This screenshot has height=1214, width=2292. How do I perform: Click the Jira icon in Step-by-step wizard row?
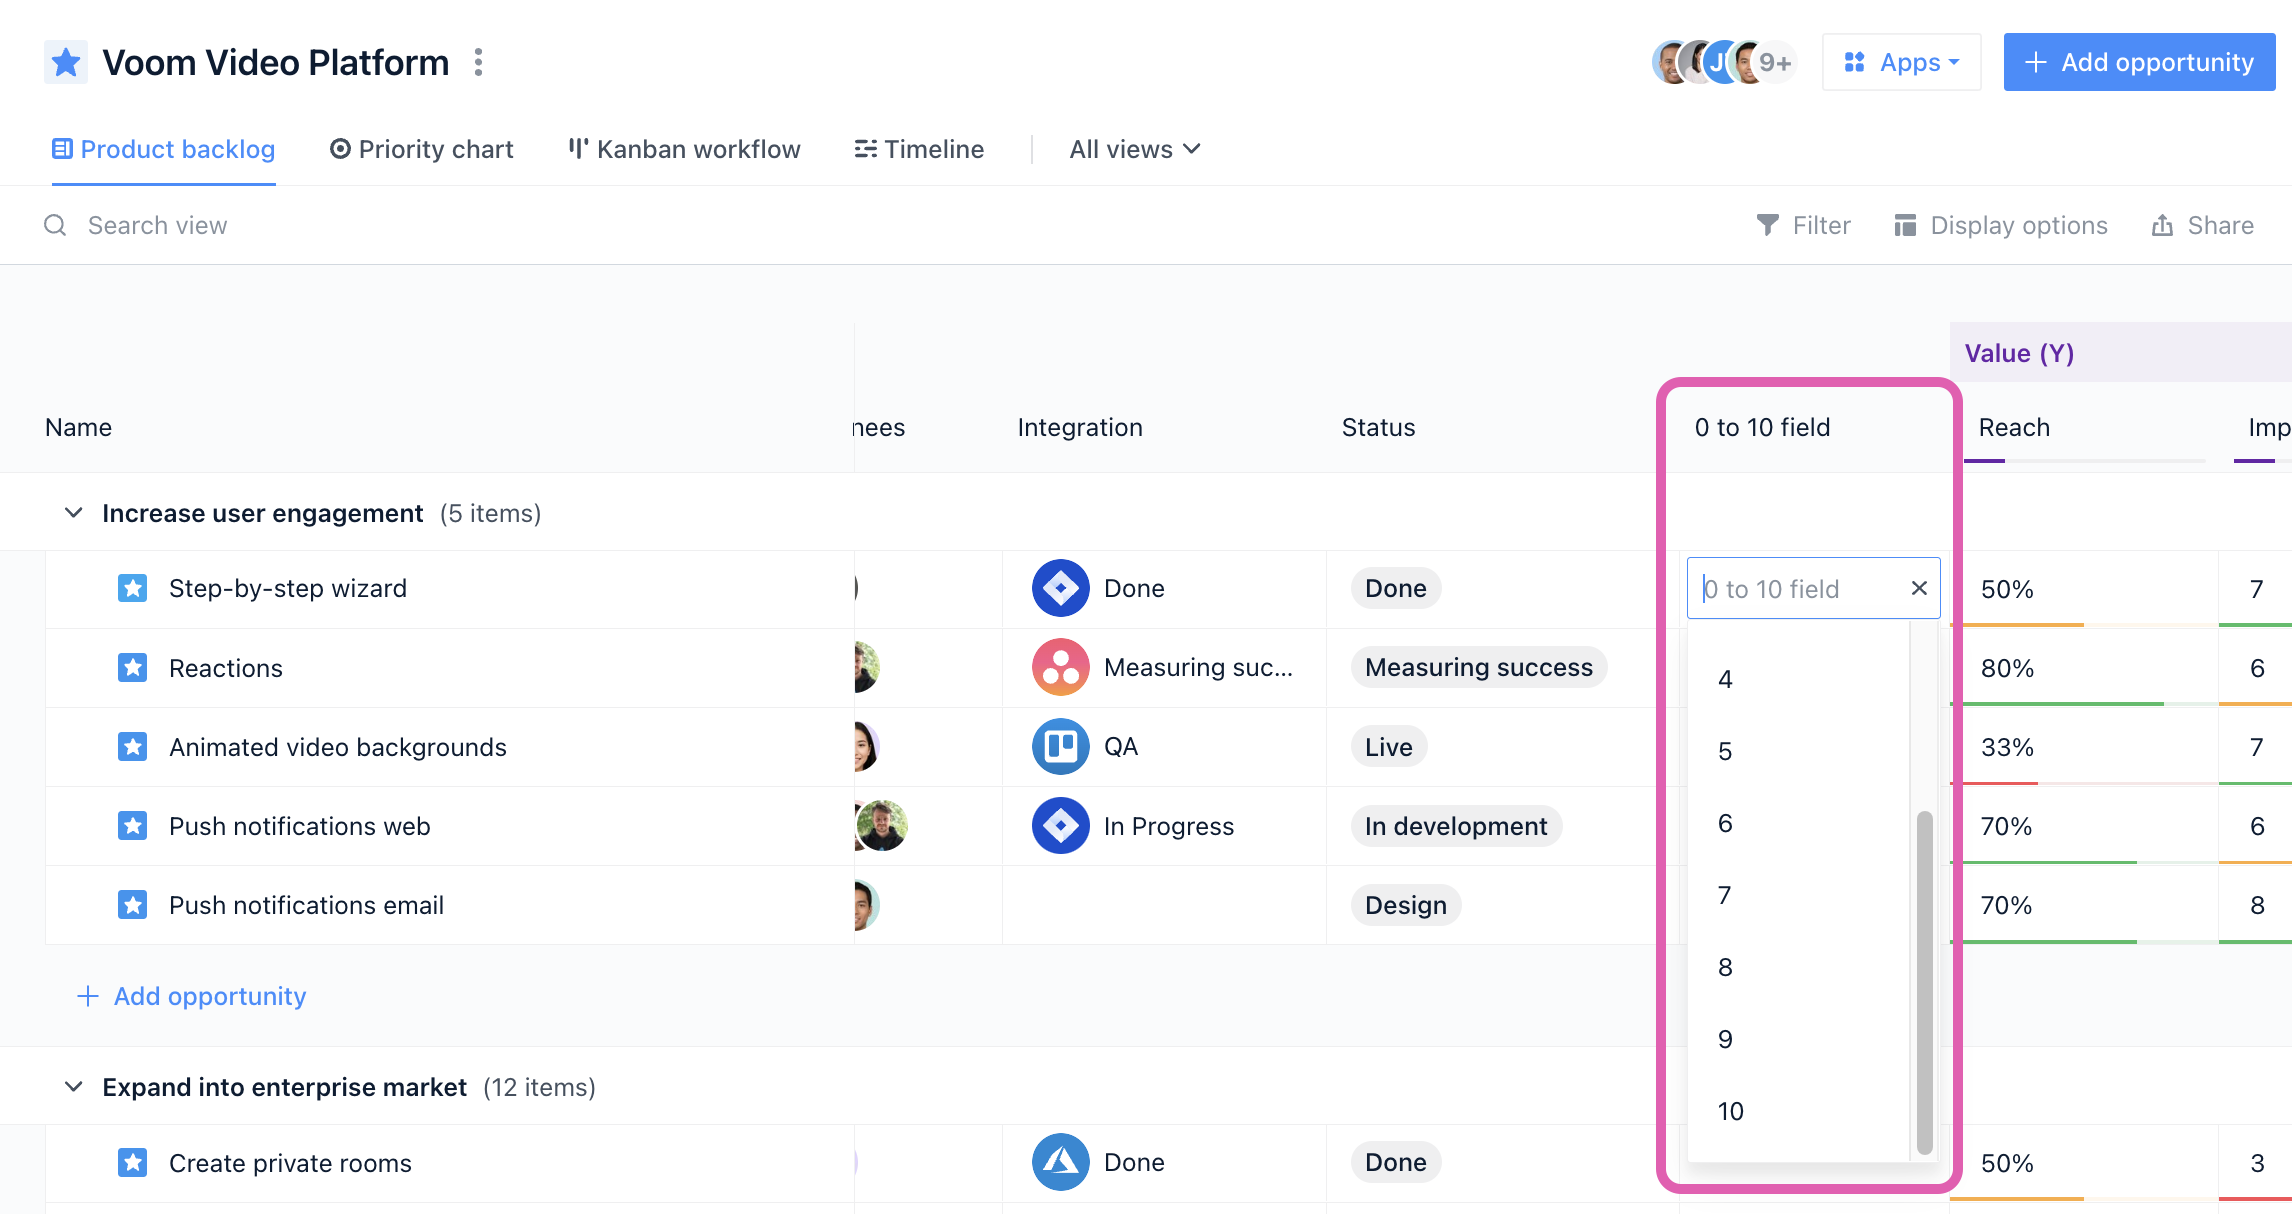(1060, 588)
